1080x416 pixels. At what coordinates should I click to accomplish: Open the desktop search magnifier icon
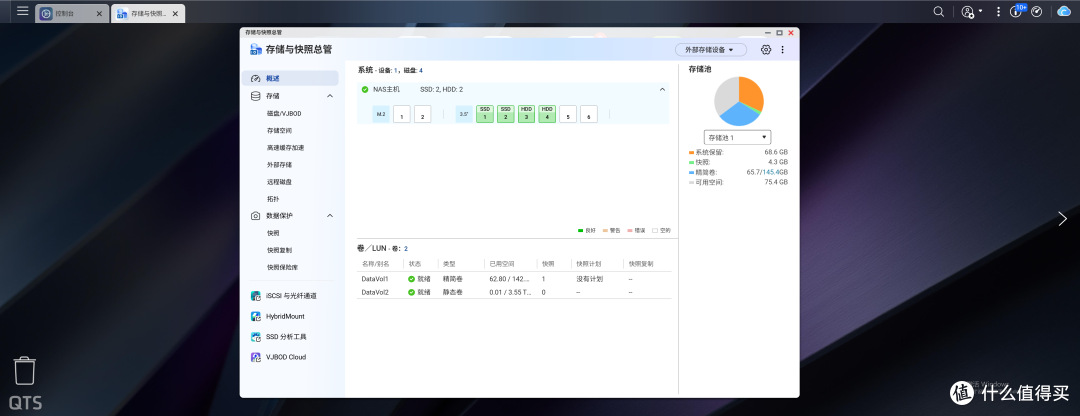coord(938,12)
